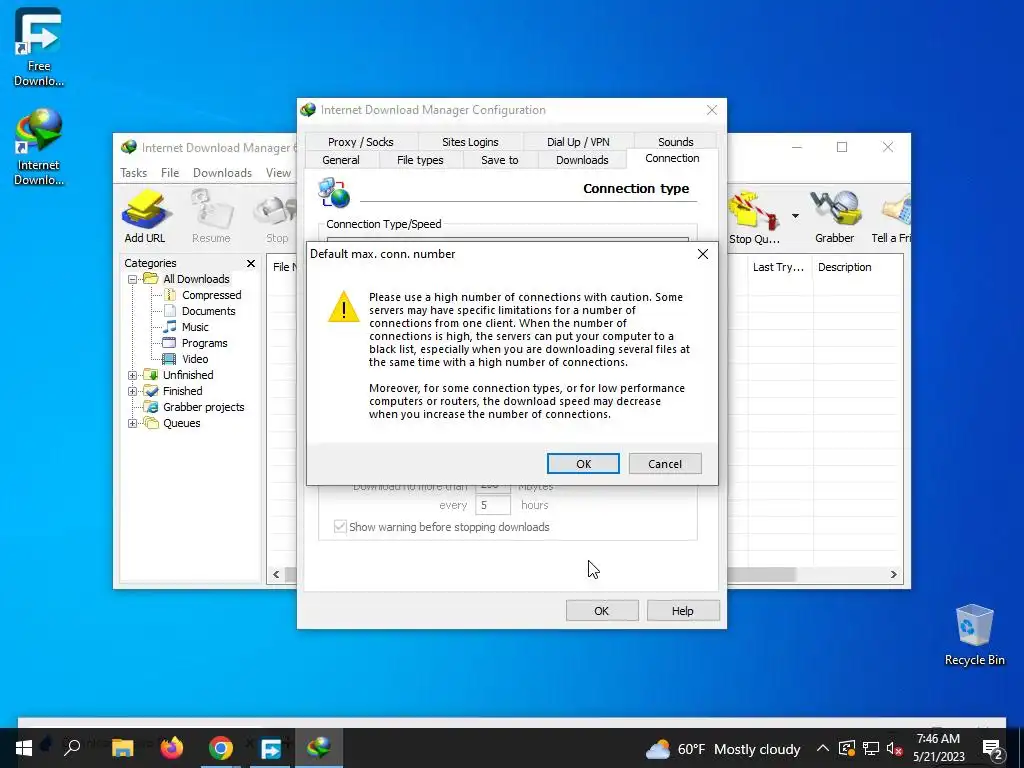Open the notification center icon
1024x768 pixels.
(x=992, y=748)
